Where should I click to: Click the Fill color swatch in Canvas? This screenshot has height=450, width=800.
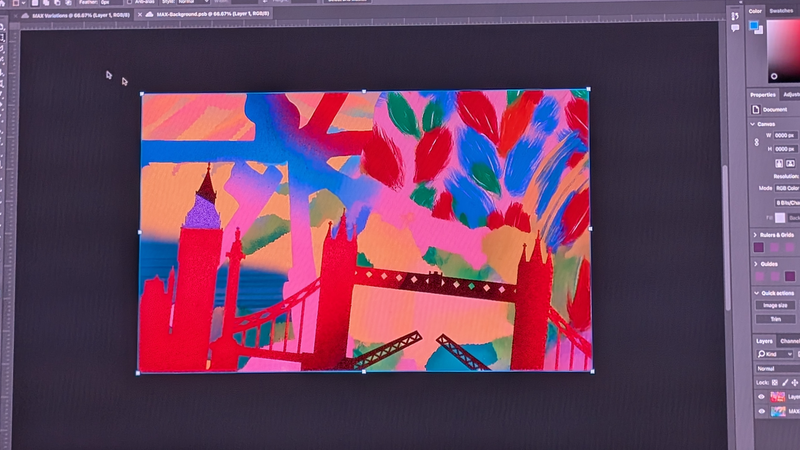coord(780,218)
